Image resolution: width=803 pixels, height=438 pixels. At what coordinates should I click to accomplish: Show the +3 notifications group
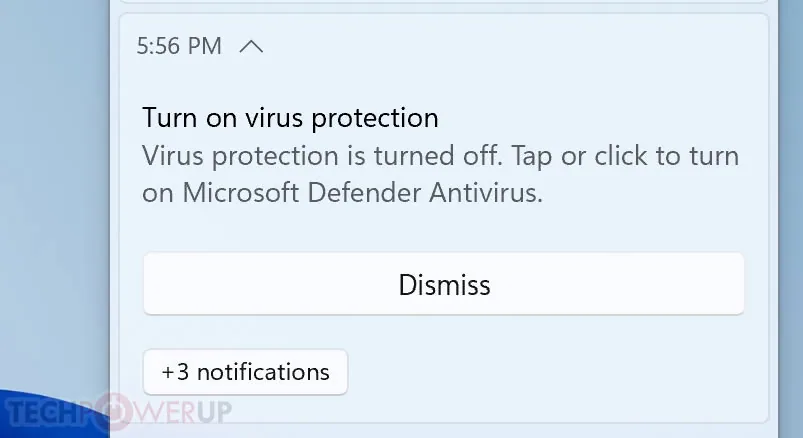click(x=245, y=372)
